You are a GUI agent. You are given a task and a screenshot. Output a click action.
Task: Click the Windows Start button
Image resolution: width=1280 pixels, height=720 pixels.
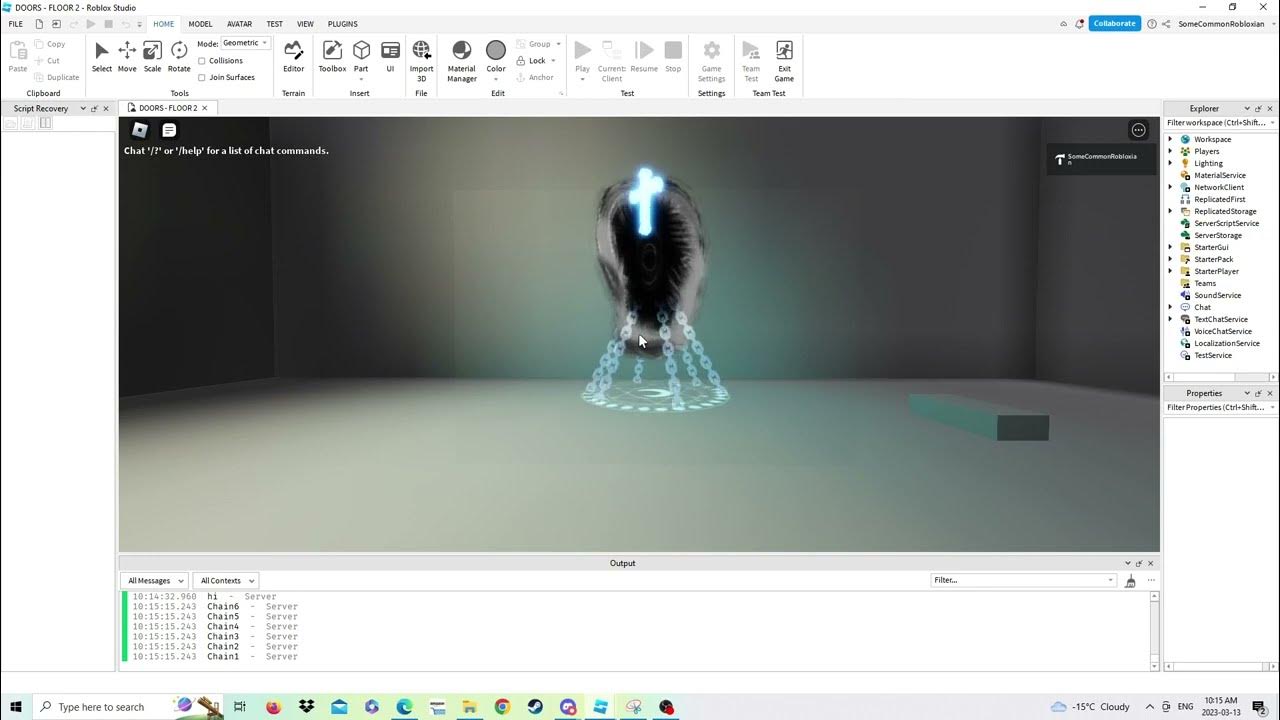pyautogui.click(x=16, y=707)
